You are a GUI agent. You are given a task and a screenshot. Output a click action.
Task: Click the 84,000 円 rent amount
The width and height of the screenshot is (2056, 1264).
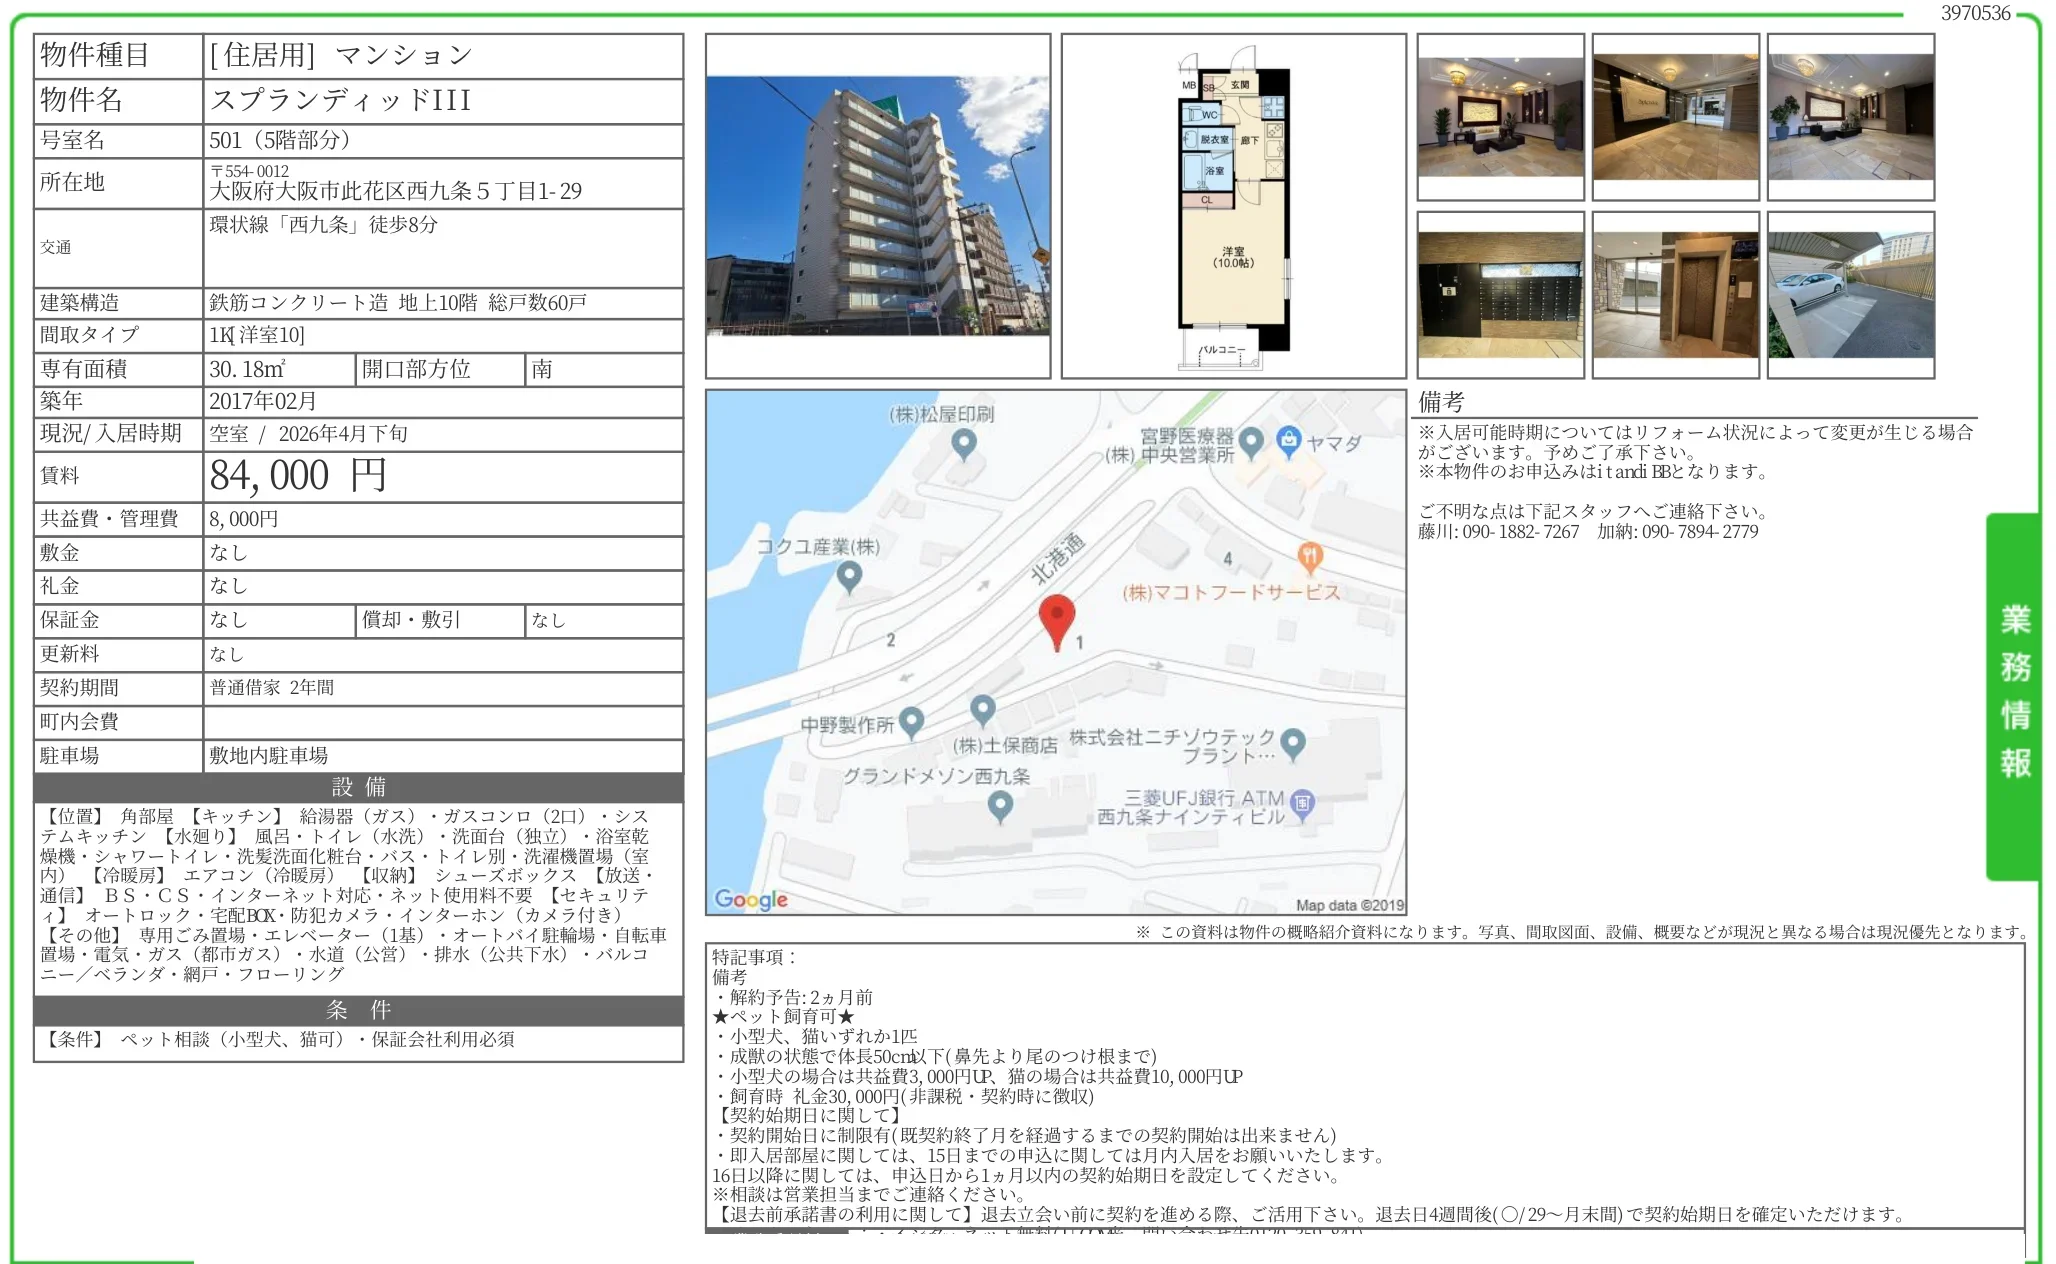pos(298,476)
